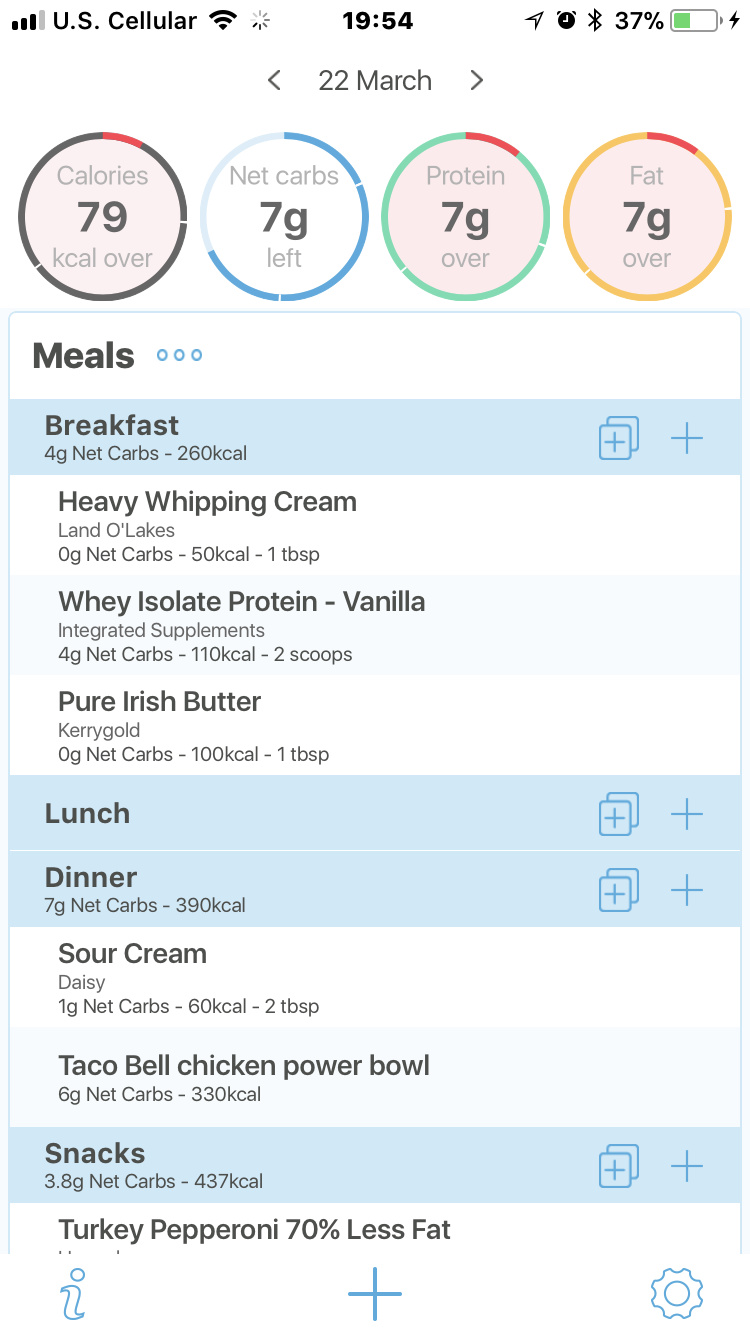Open settings gear in bottom bar
Screen dimensions: 750x1334
[x=677, y=1293]
